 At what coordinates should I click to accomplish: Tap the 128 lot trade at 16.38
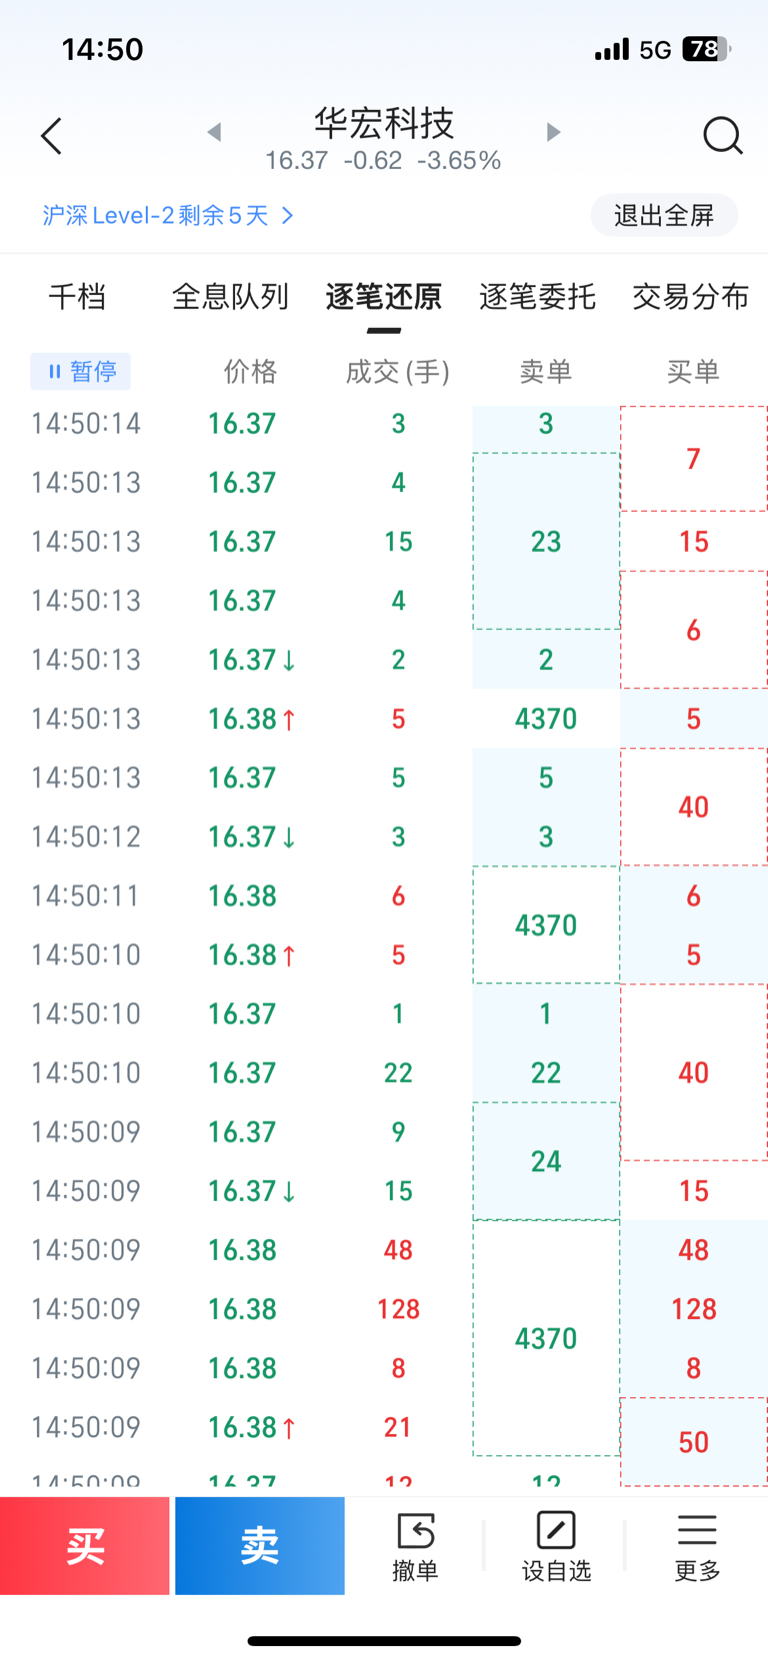pos(398,1309)
